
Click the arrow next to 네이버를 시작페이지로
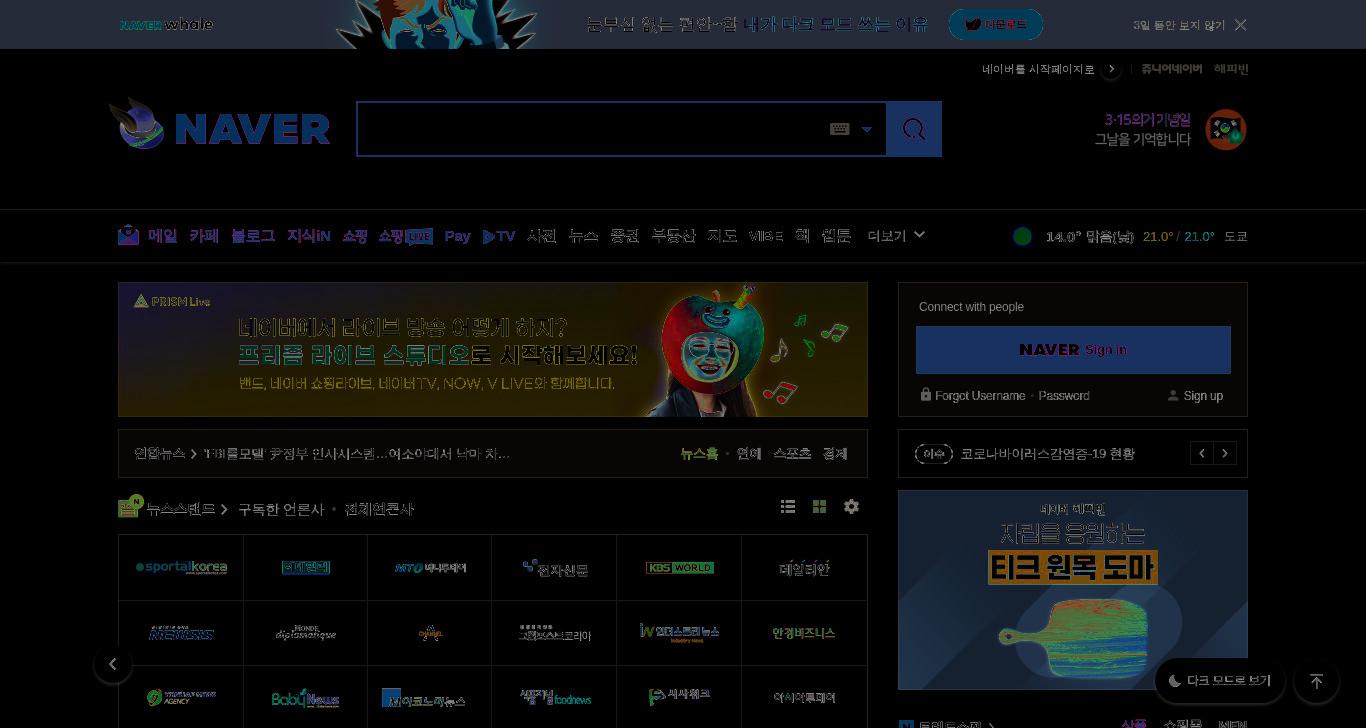[1111, 69]
